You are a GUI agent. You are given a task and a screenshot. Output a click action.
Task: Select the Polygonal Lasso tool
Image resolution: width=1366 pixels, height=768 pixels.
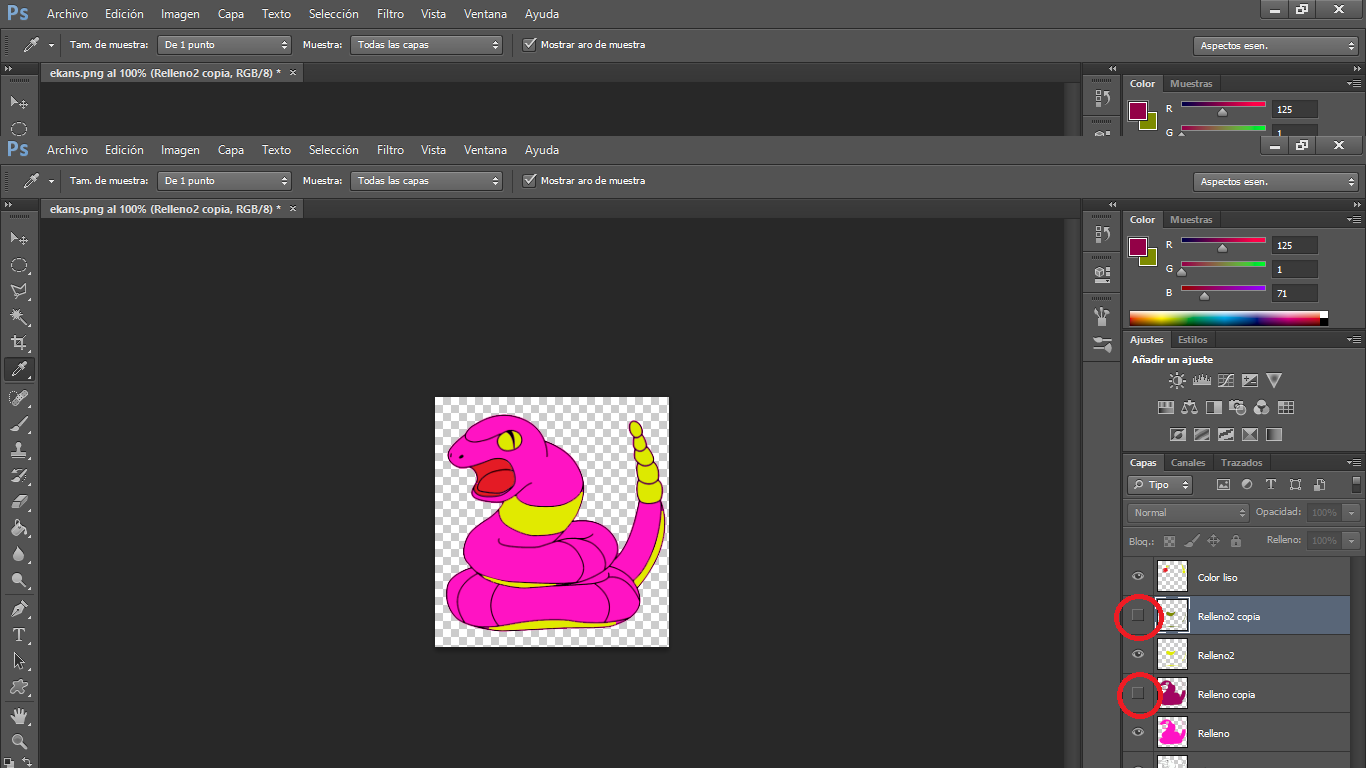tap(19, 291)
